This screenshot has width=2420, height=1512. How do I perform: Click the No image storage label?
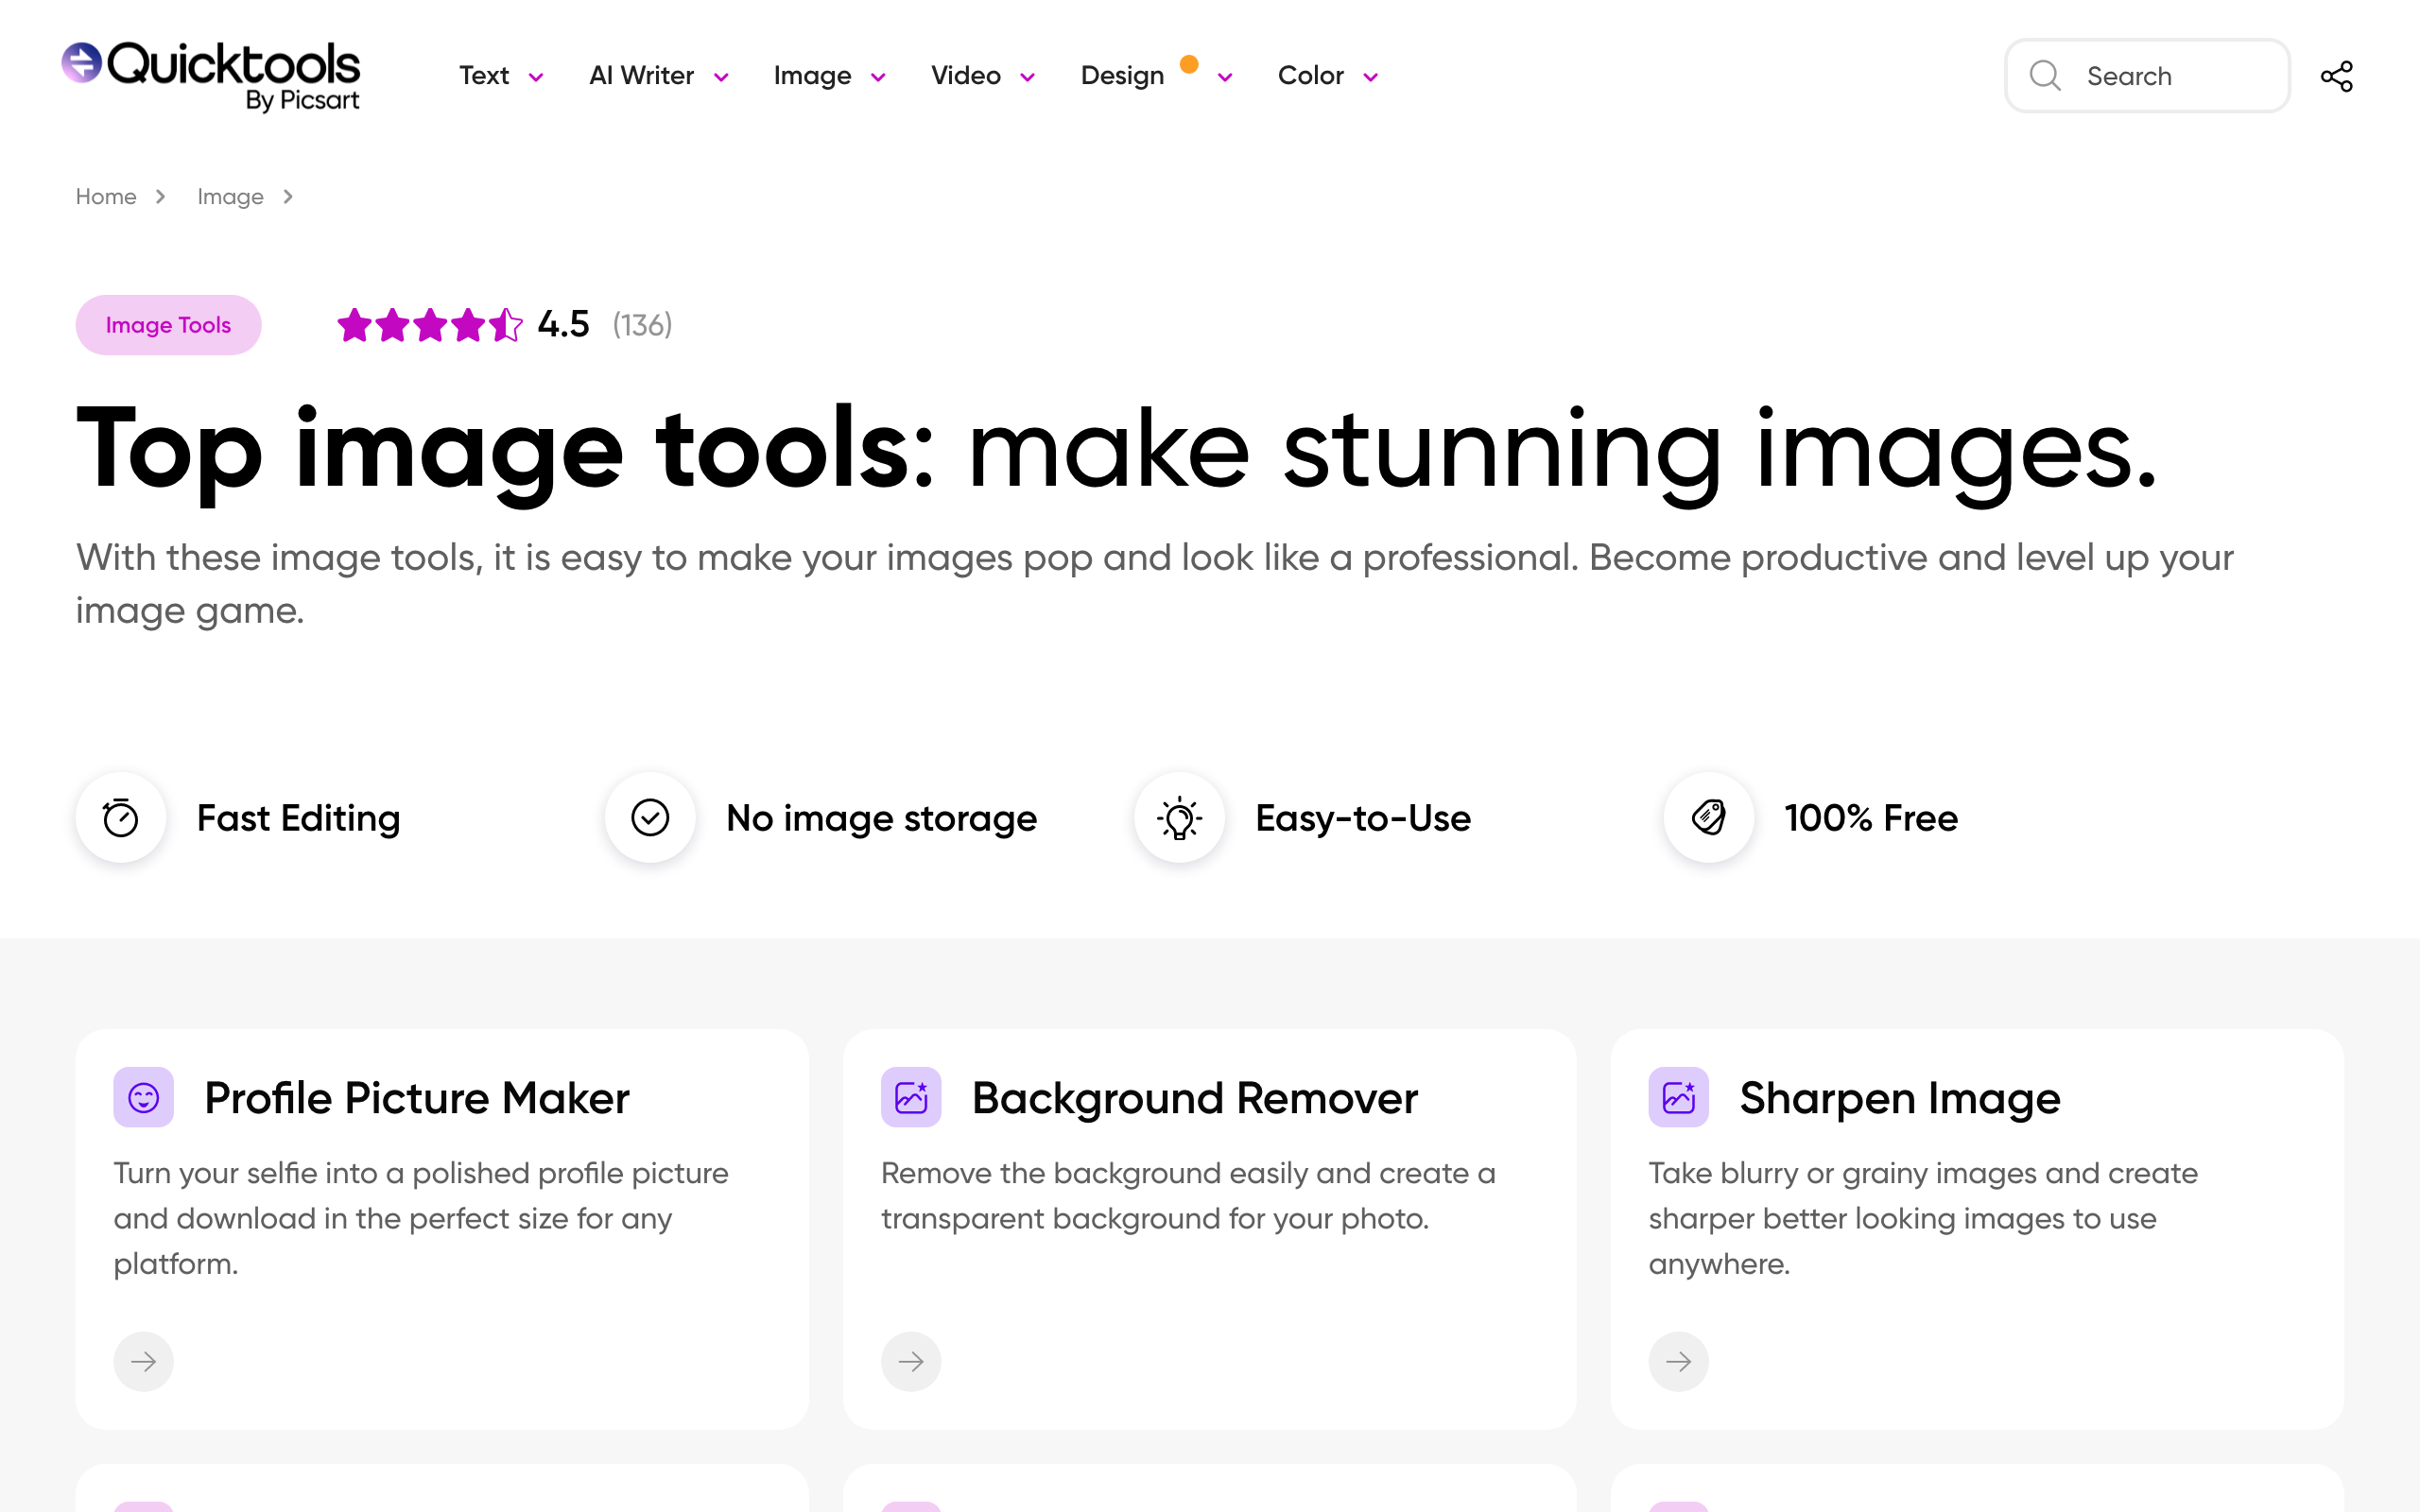(881, 818)
